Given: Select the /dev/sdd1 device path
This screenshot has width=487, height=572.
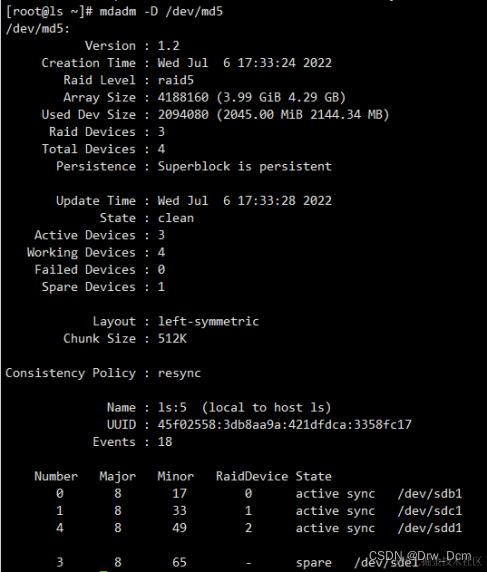Looking at the screenshot, I should 430,528.
